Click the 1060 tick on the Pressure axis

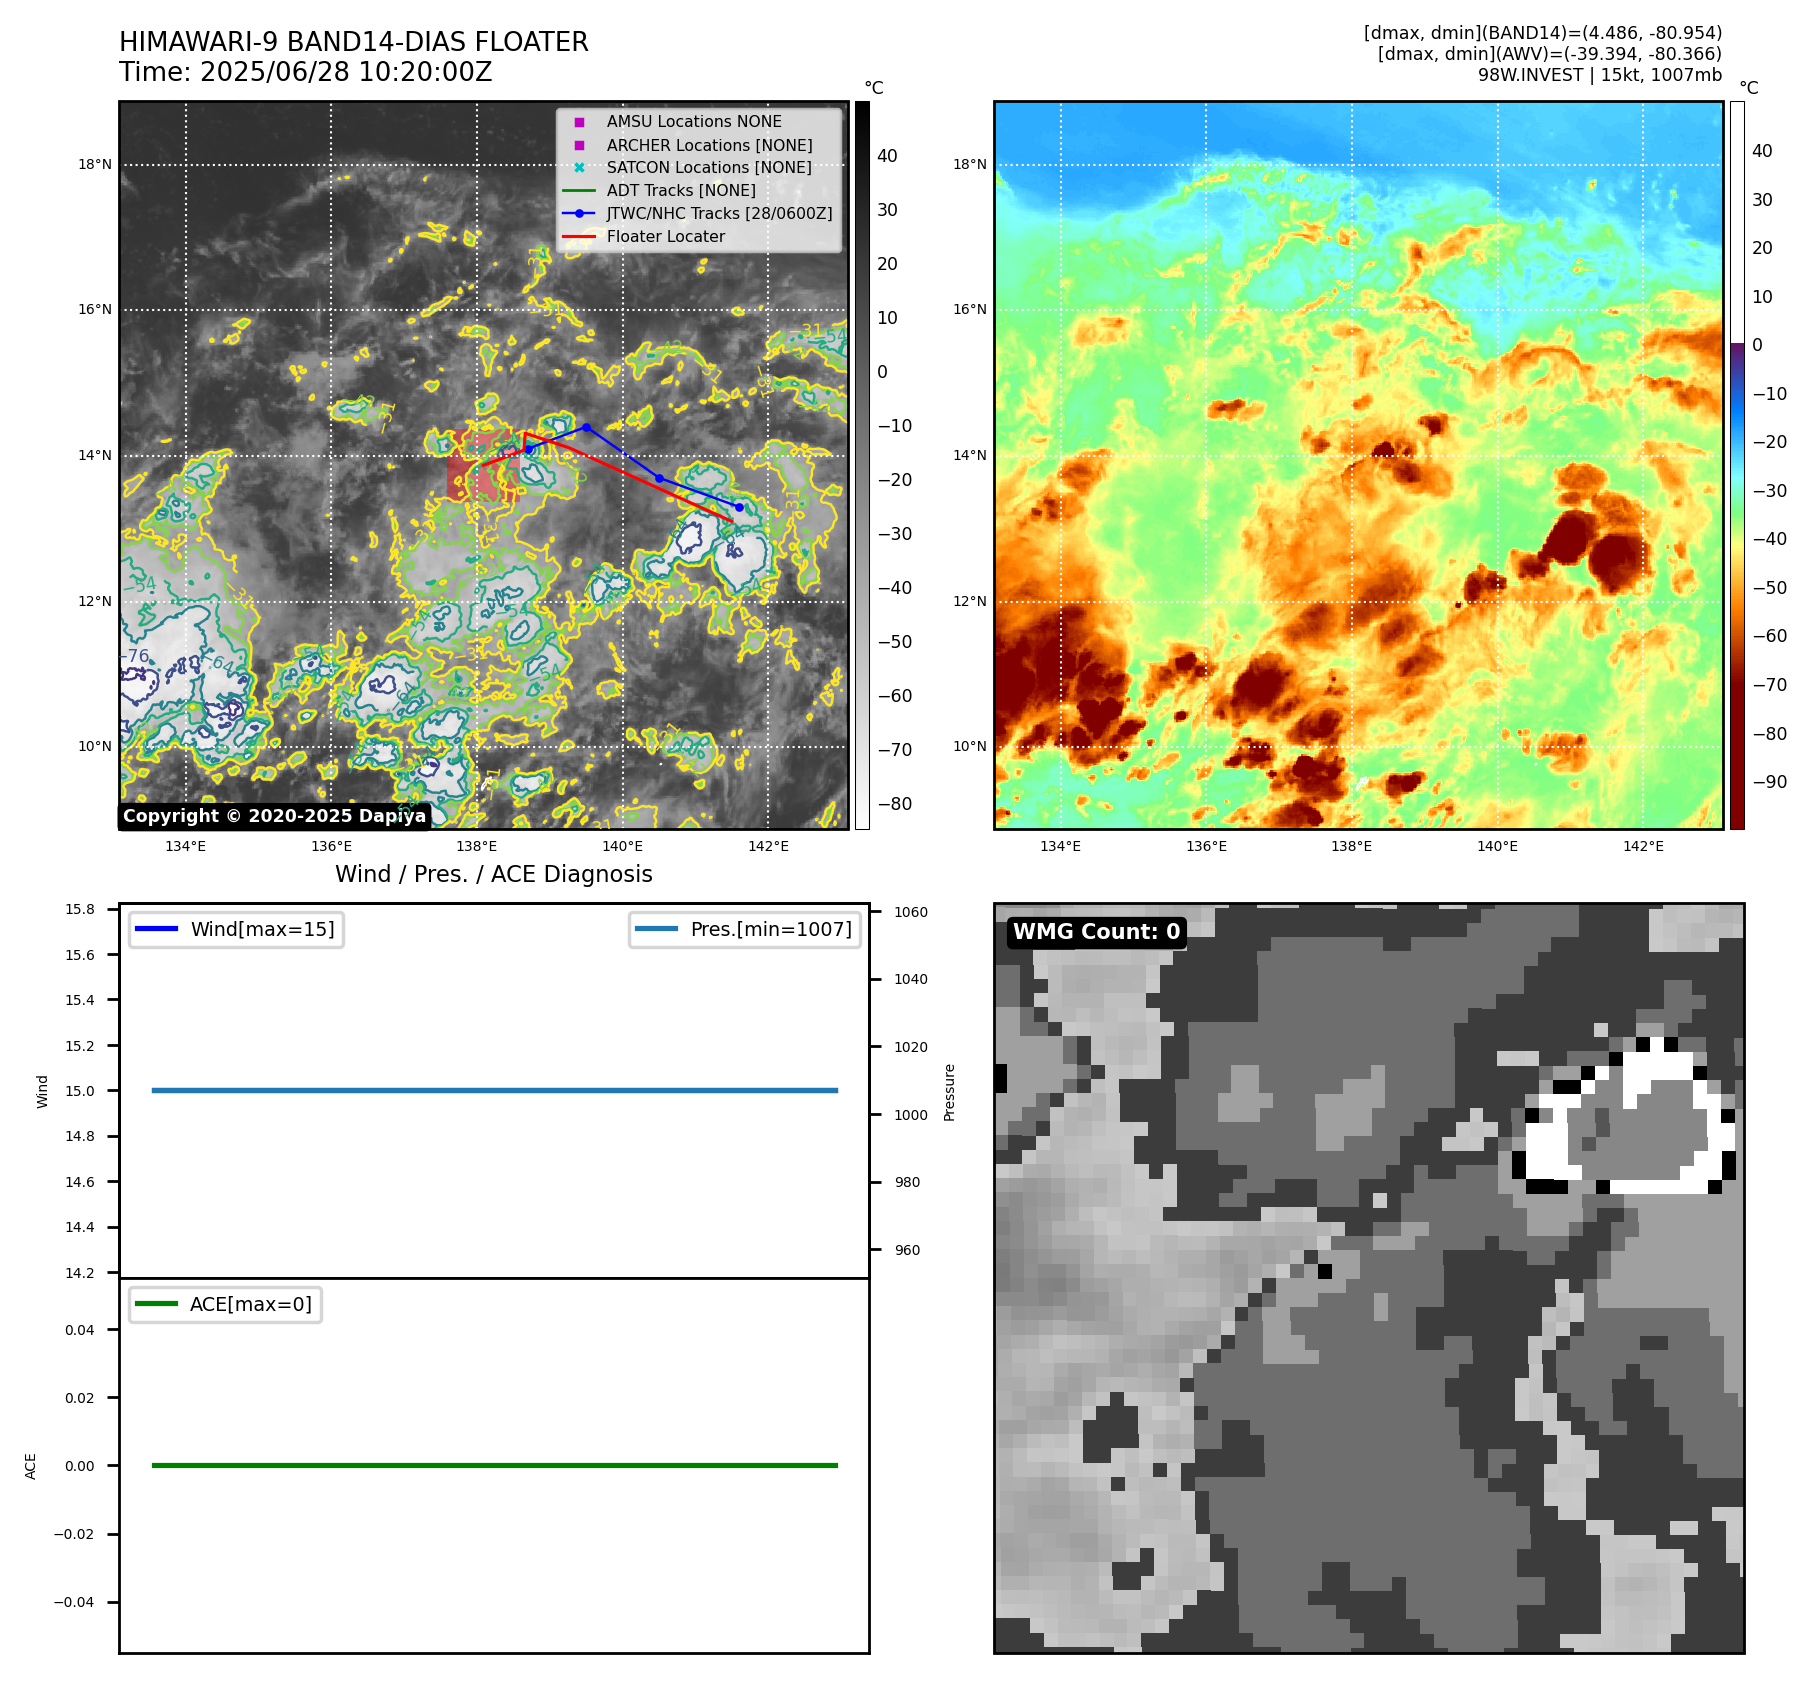point(911,912)
